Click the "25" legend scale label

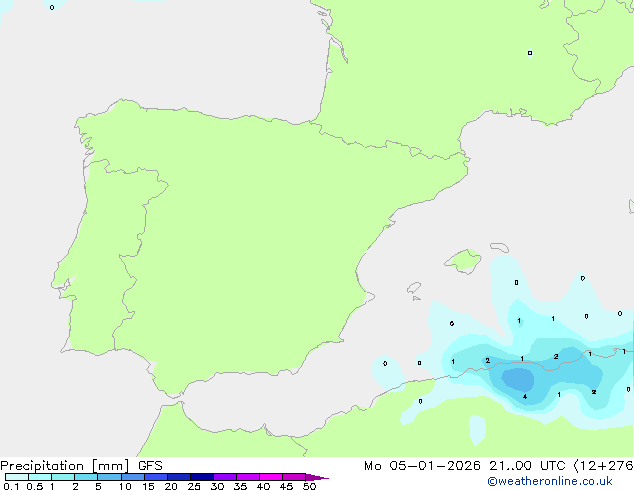194,486
